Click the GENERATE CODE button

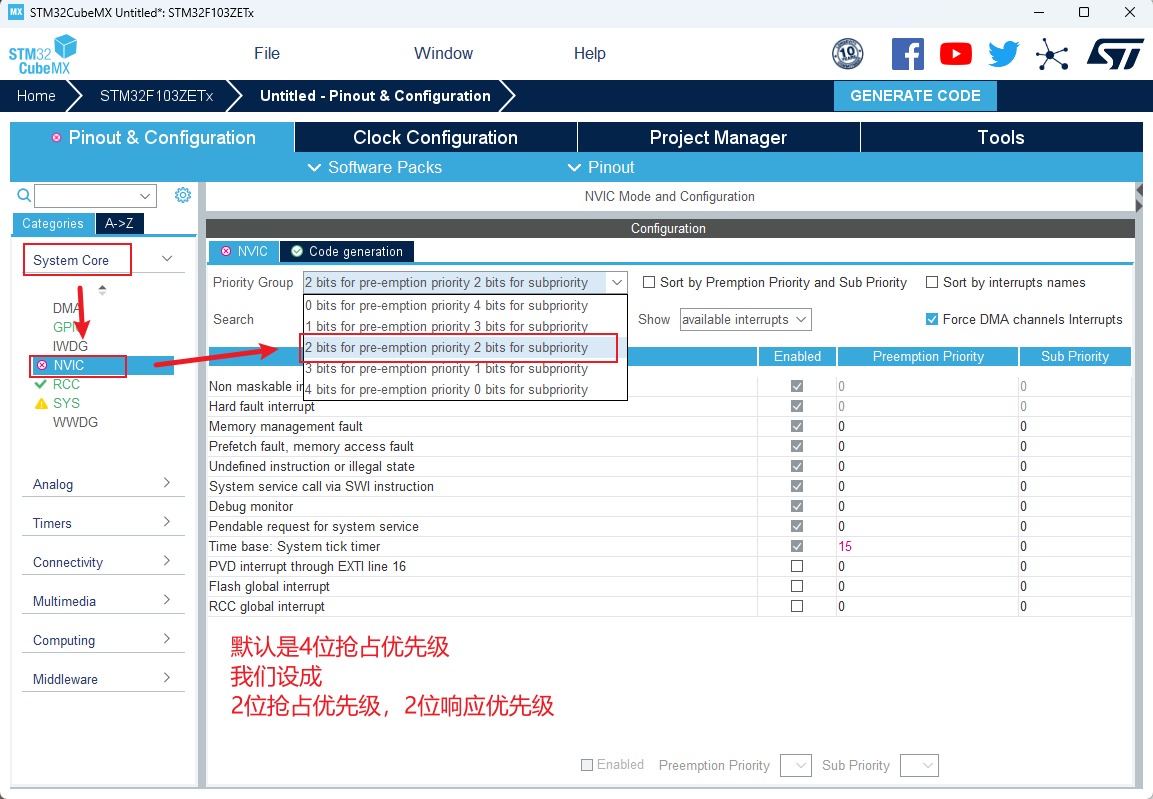[x=915, y=96]
